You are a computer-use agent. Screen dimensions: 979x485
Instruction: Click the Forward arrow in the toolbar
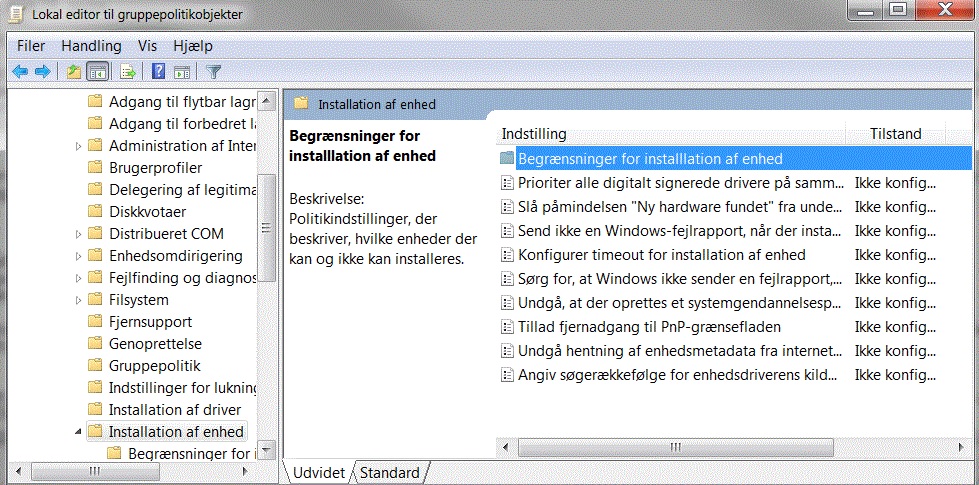coord(42,72)
